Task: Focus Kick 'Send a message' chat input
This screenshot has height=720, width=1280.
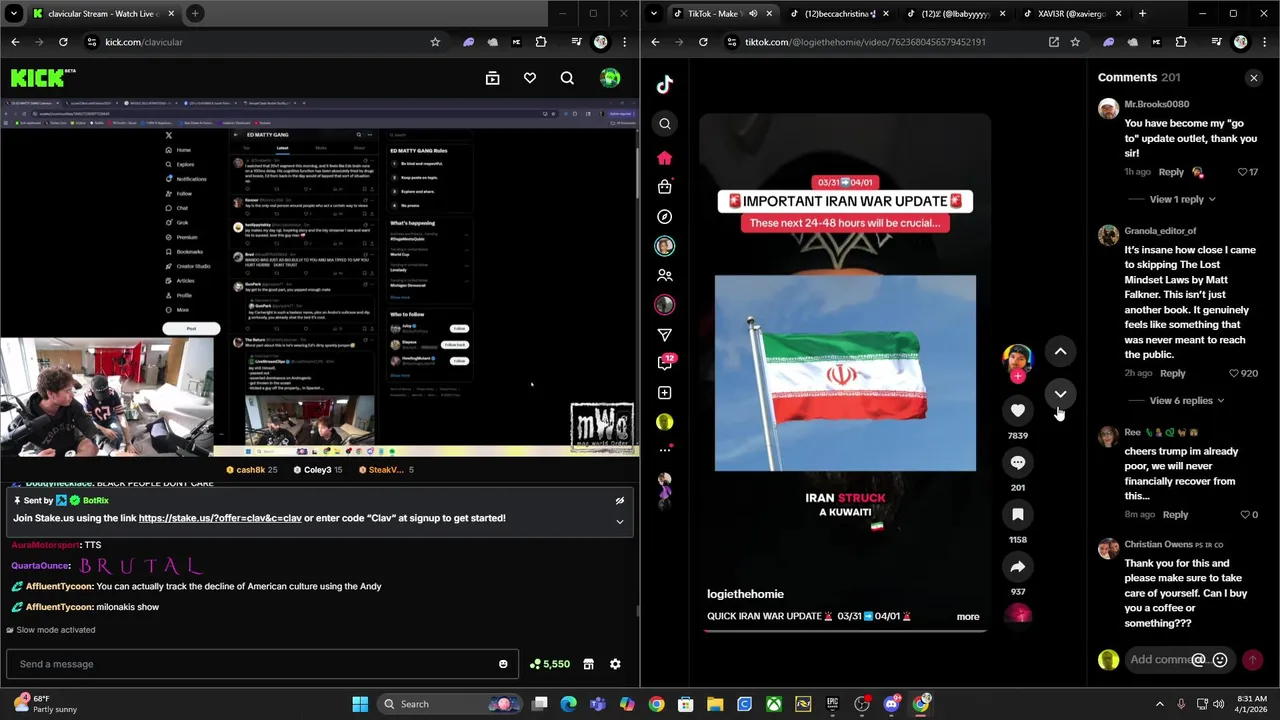Action: coord(262,664)
